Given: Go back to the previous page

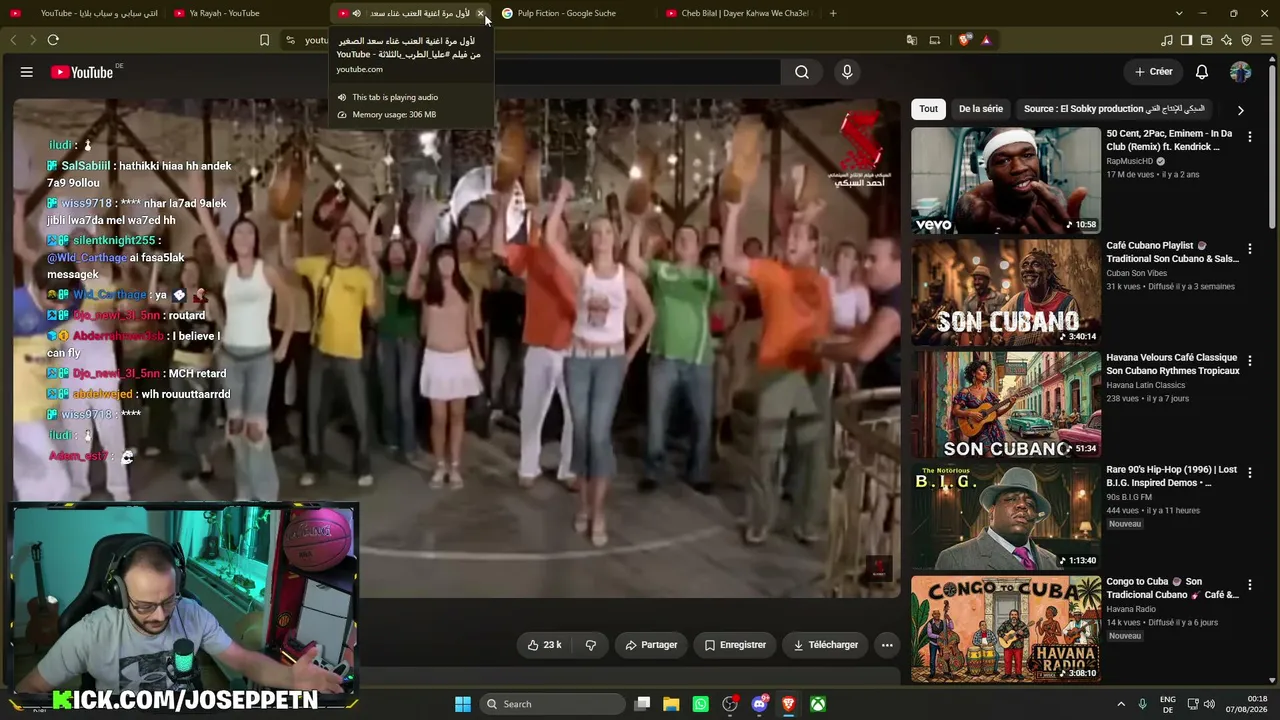Looking at the screenshot, I should [x=13, y=40].
